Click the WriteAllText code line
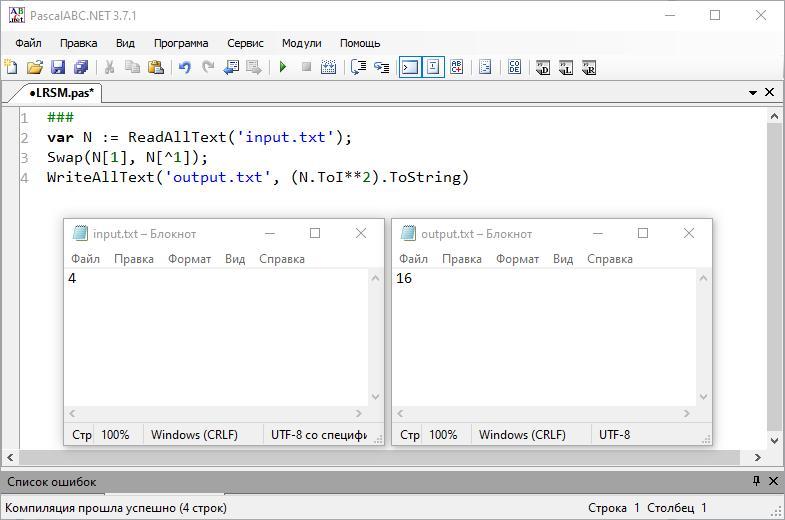The height and width of the screenshot is (520, 785). 258,177
